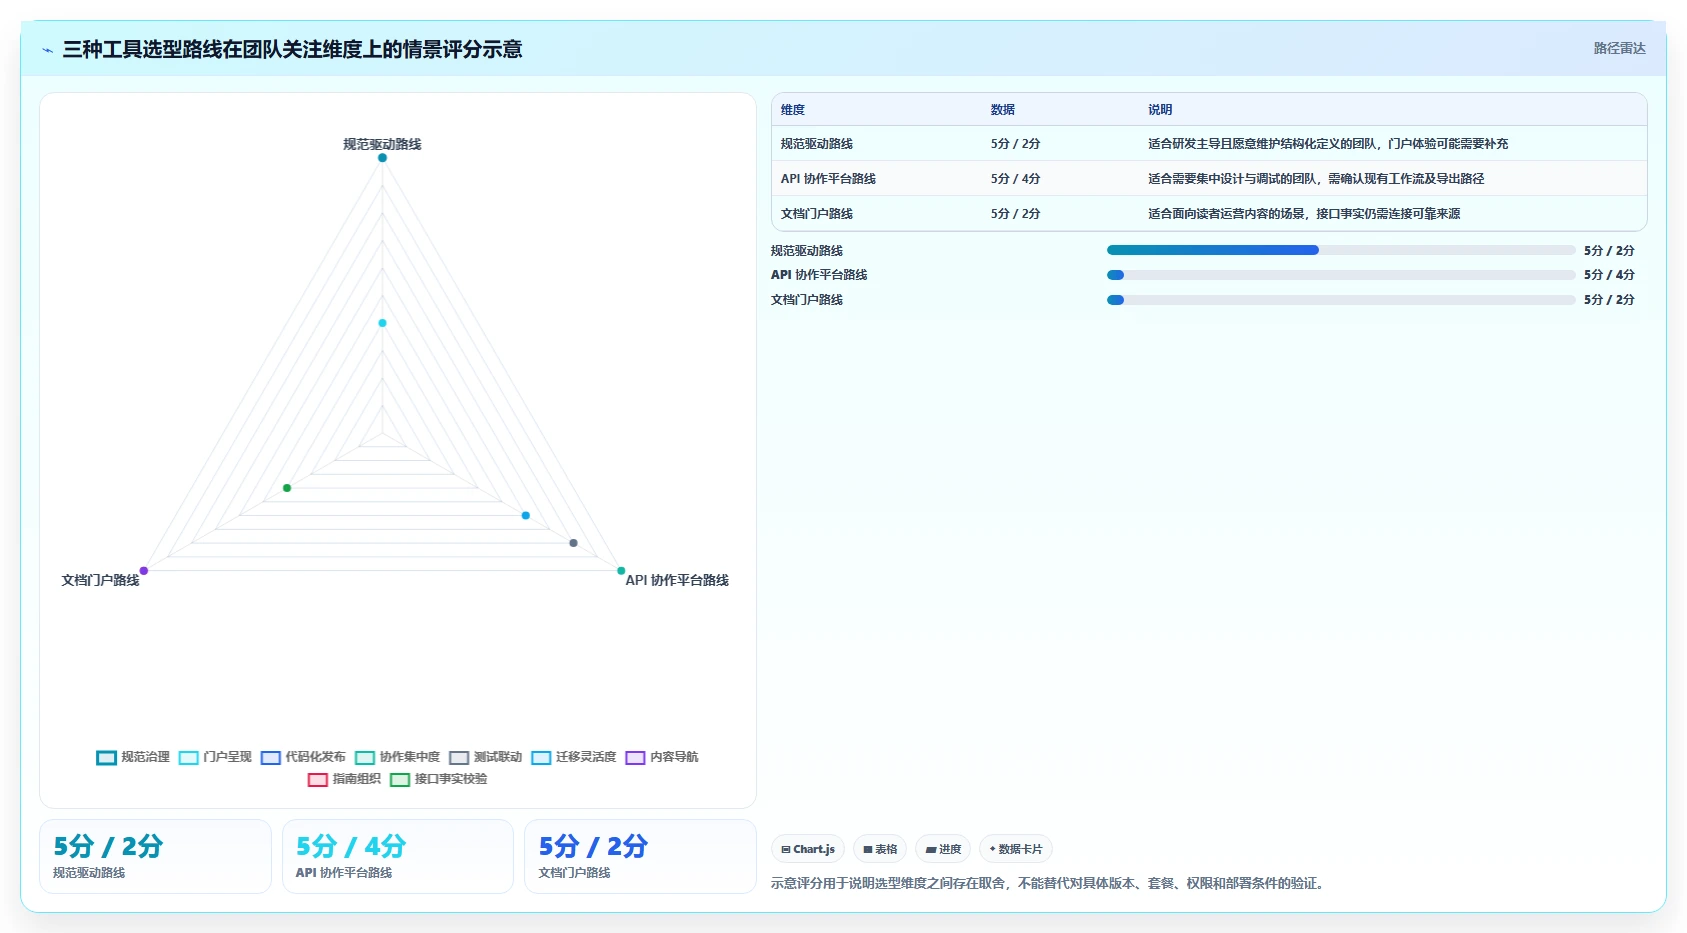Toggle the 规范治理 legend series
The image size is (1687, 933).
pyautogui.click(x=133, y=757)
